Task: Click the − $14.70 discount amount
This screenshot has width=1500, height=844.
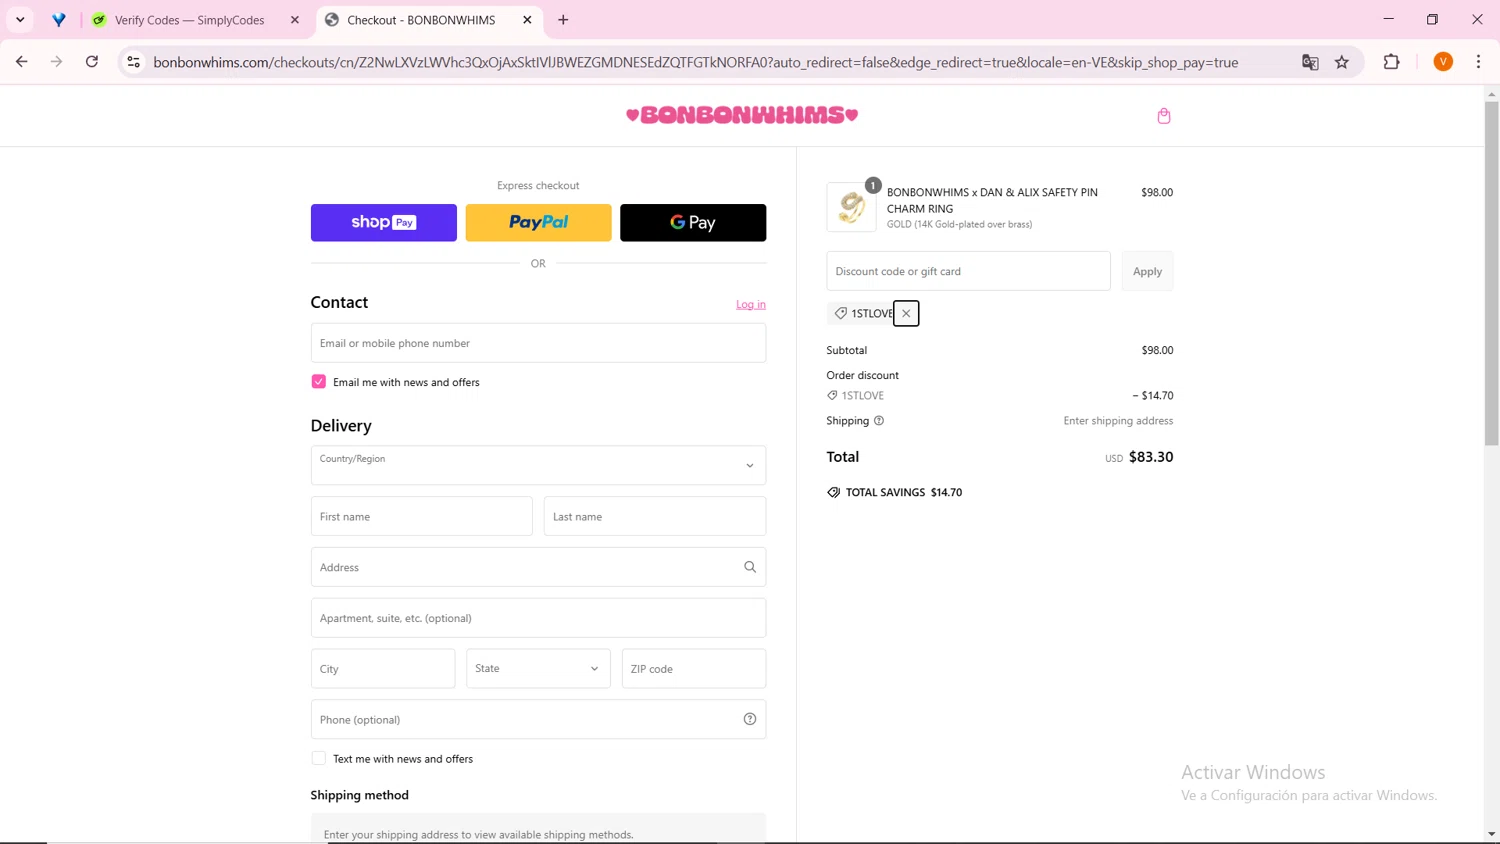Action: 1153,395
